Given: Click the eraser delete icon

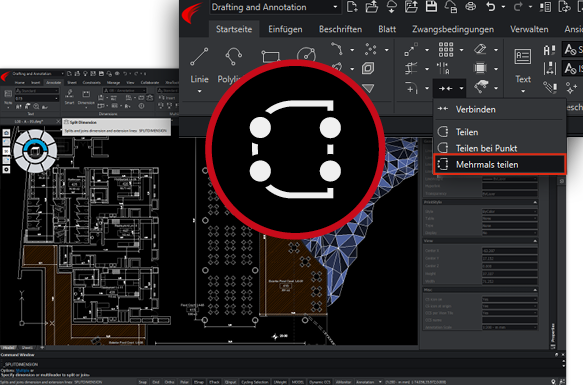Looking at the screenshot, I should (480, 49).
